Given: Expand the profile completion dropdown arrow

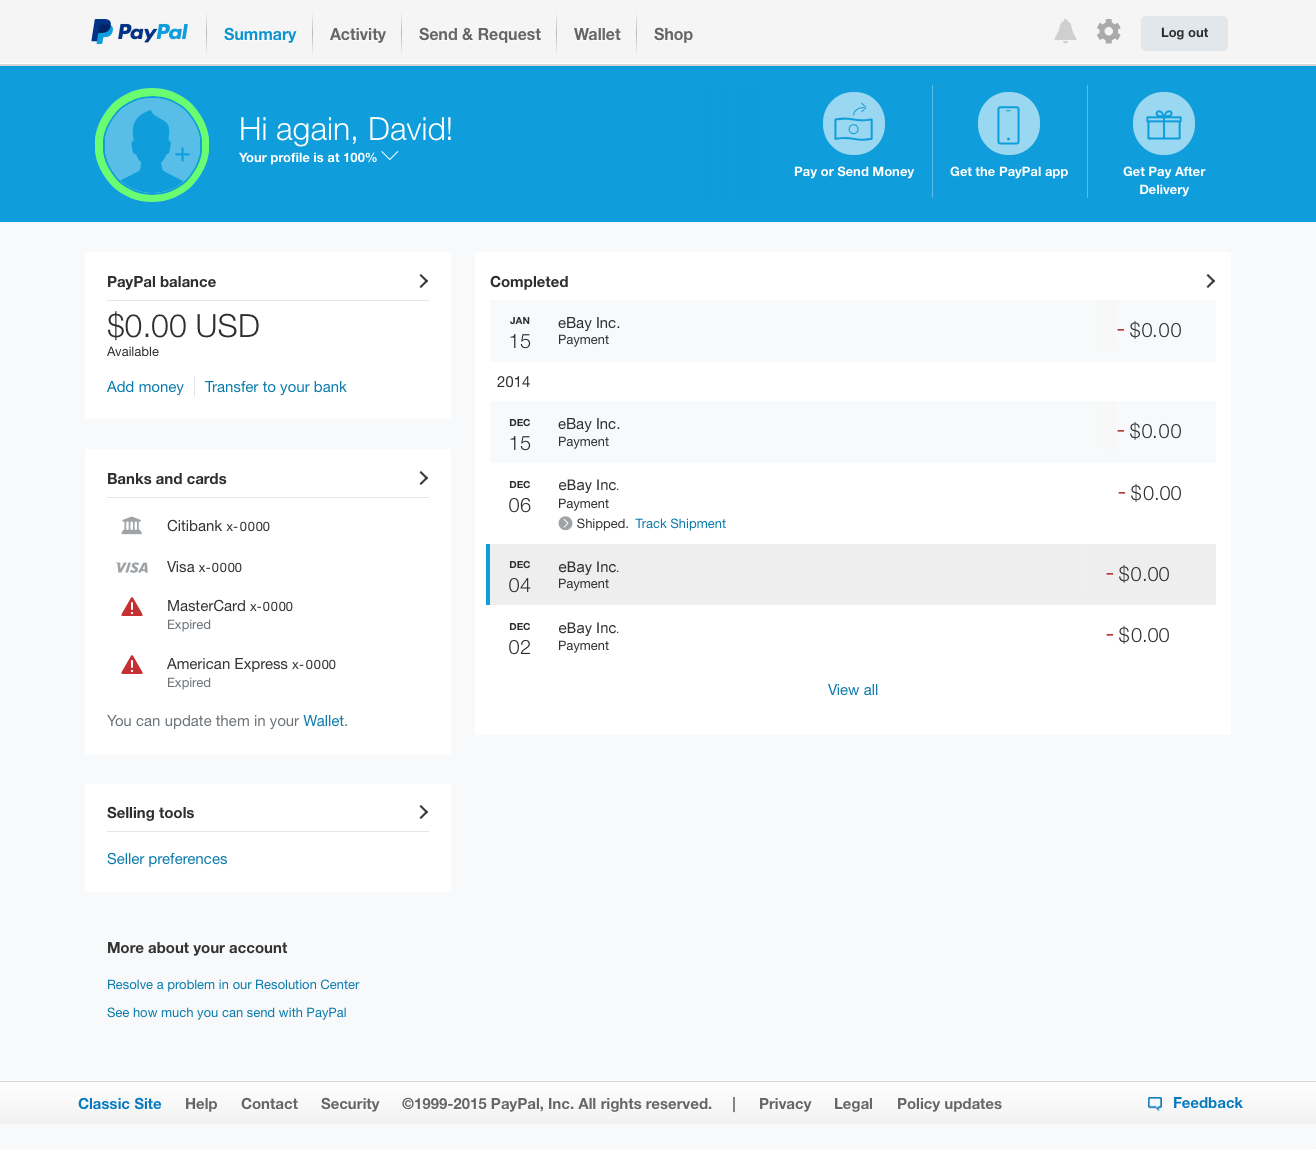Looking at the screenshot, I should click(x=390, y=156).
